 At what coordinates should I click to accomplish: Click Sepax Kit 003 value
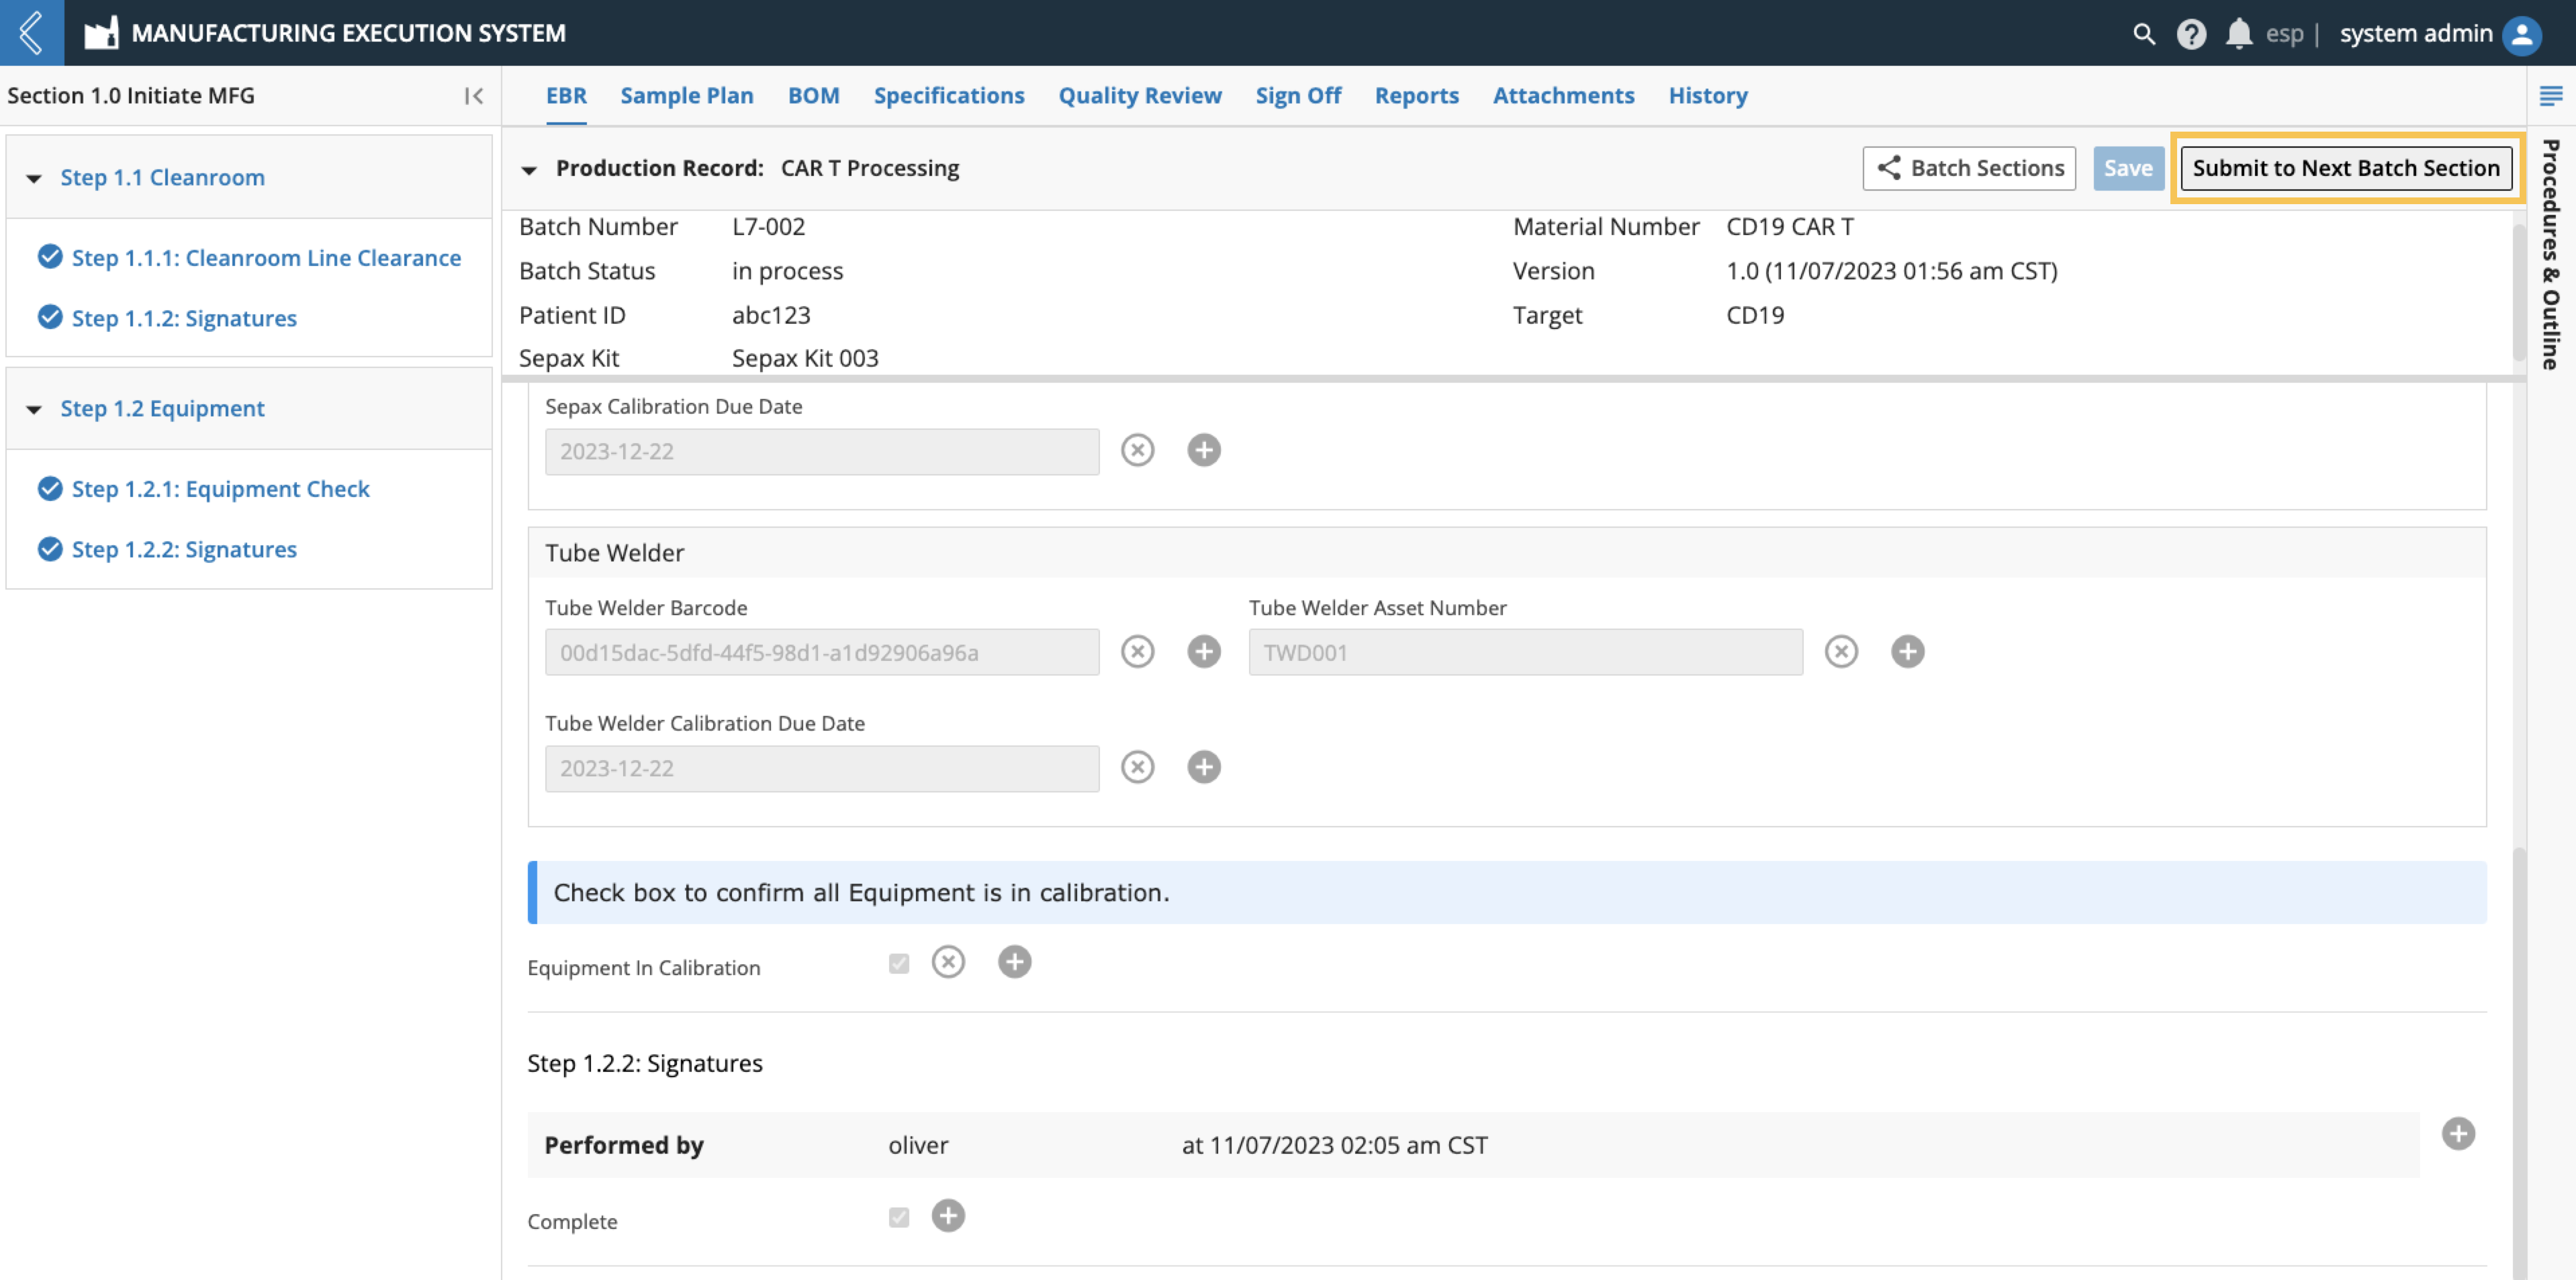coord(805,358)
